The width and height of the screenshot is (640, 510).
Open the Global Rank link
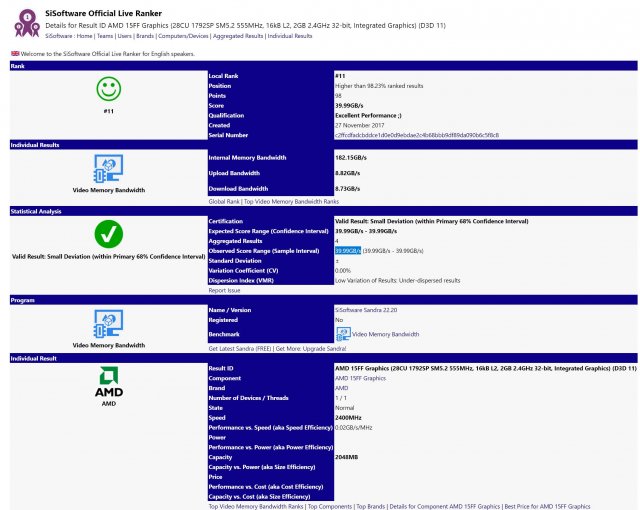click(225, 202)
